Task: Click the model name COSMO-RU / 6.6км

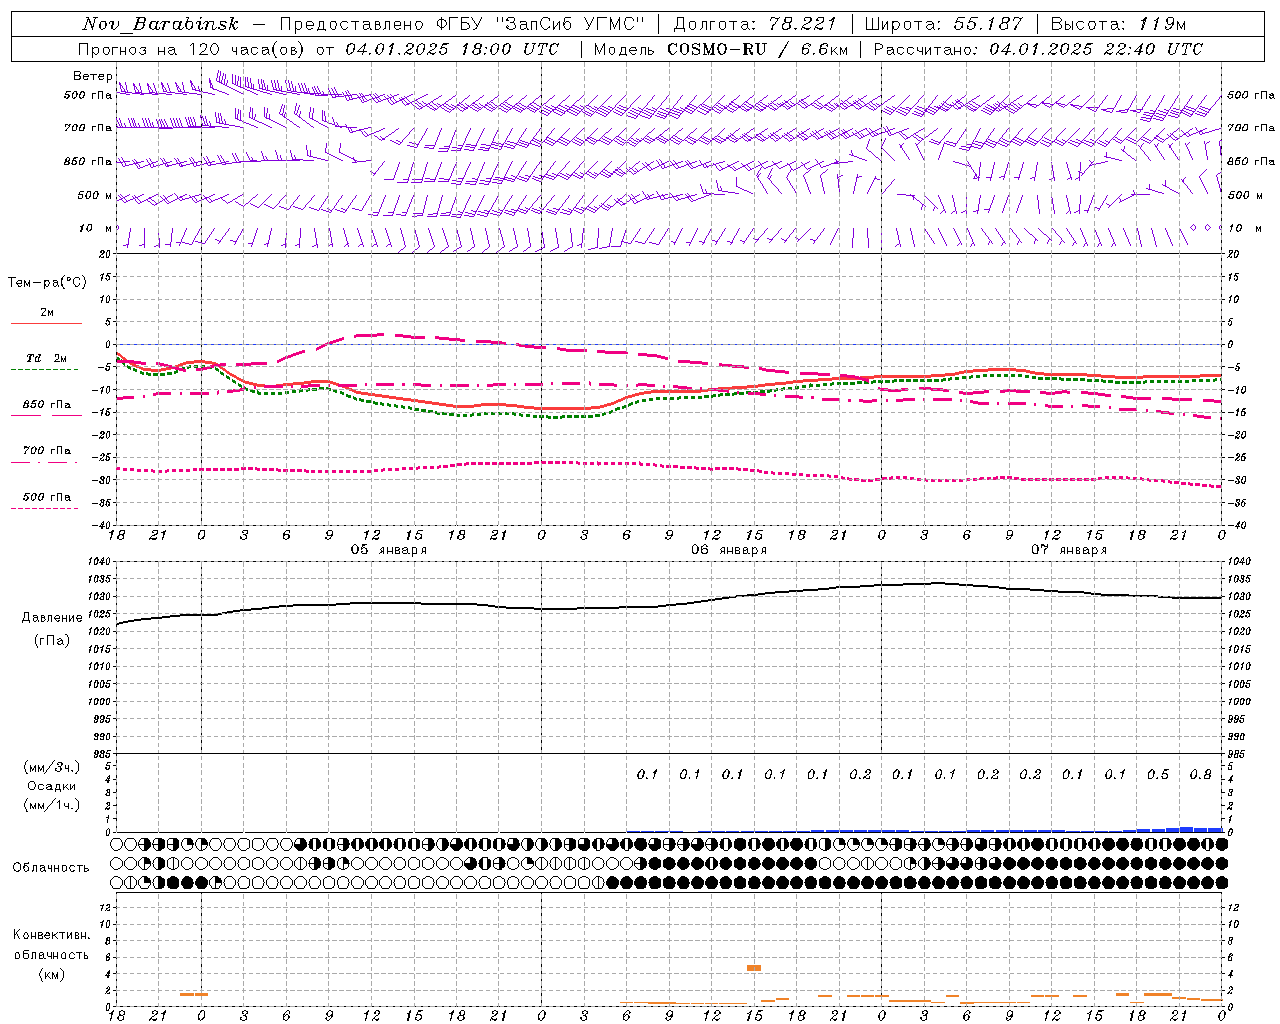Action: 757,49
